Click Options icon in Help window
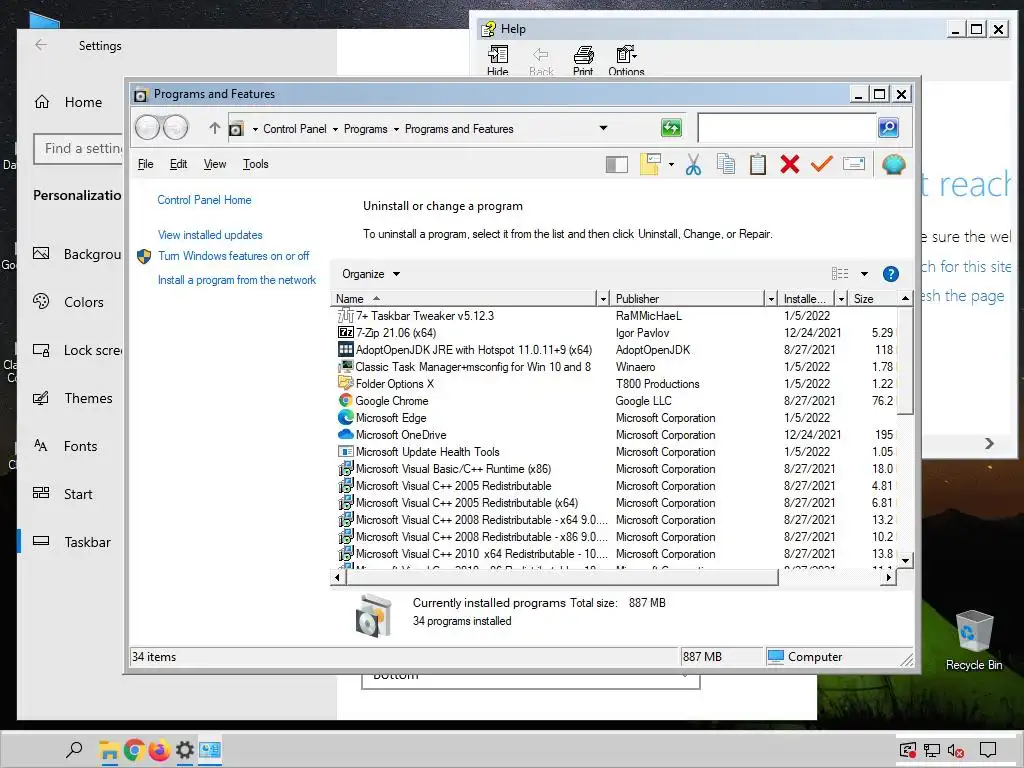Image resolution: width=1024 pixels, height=768 pixels. point(626,60)
